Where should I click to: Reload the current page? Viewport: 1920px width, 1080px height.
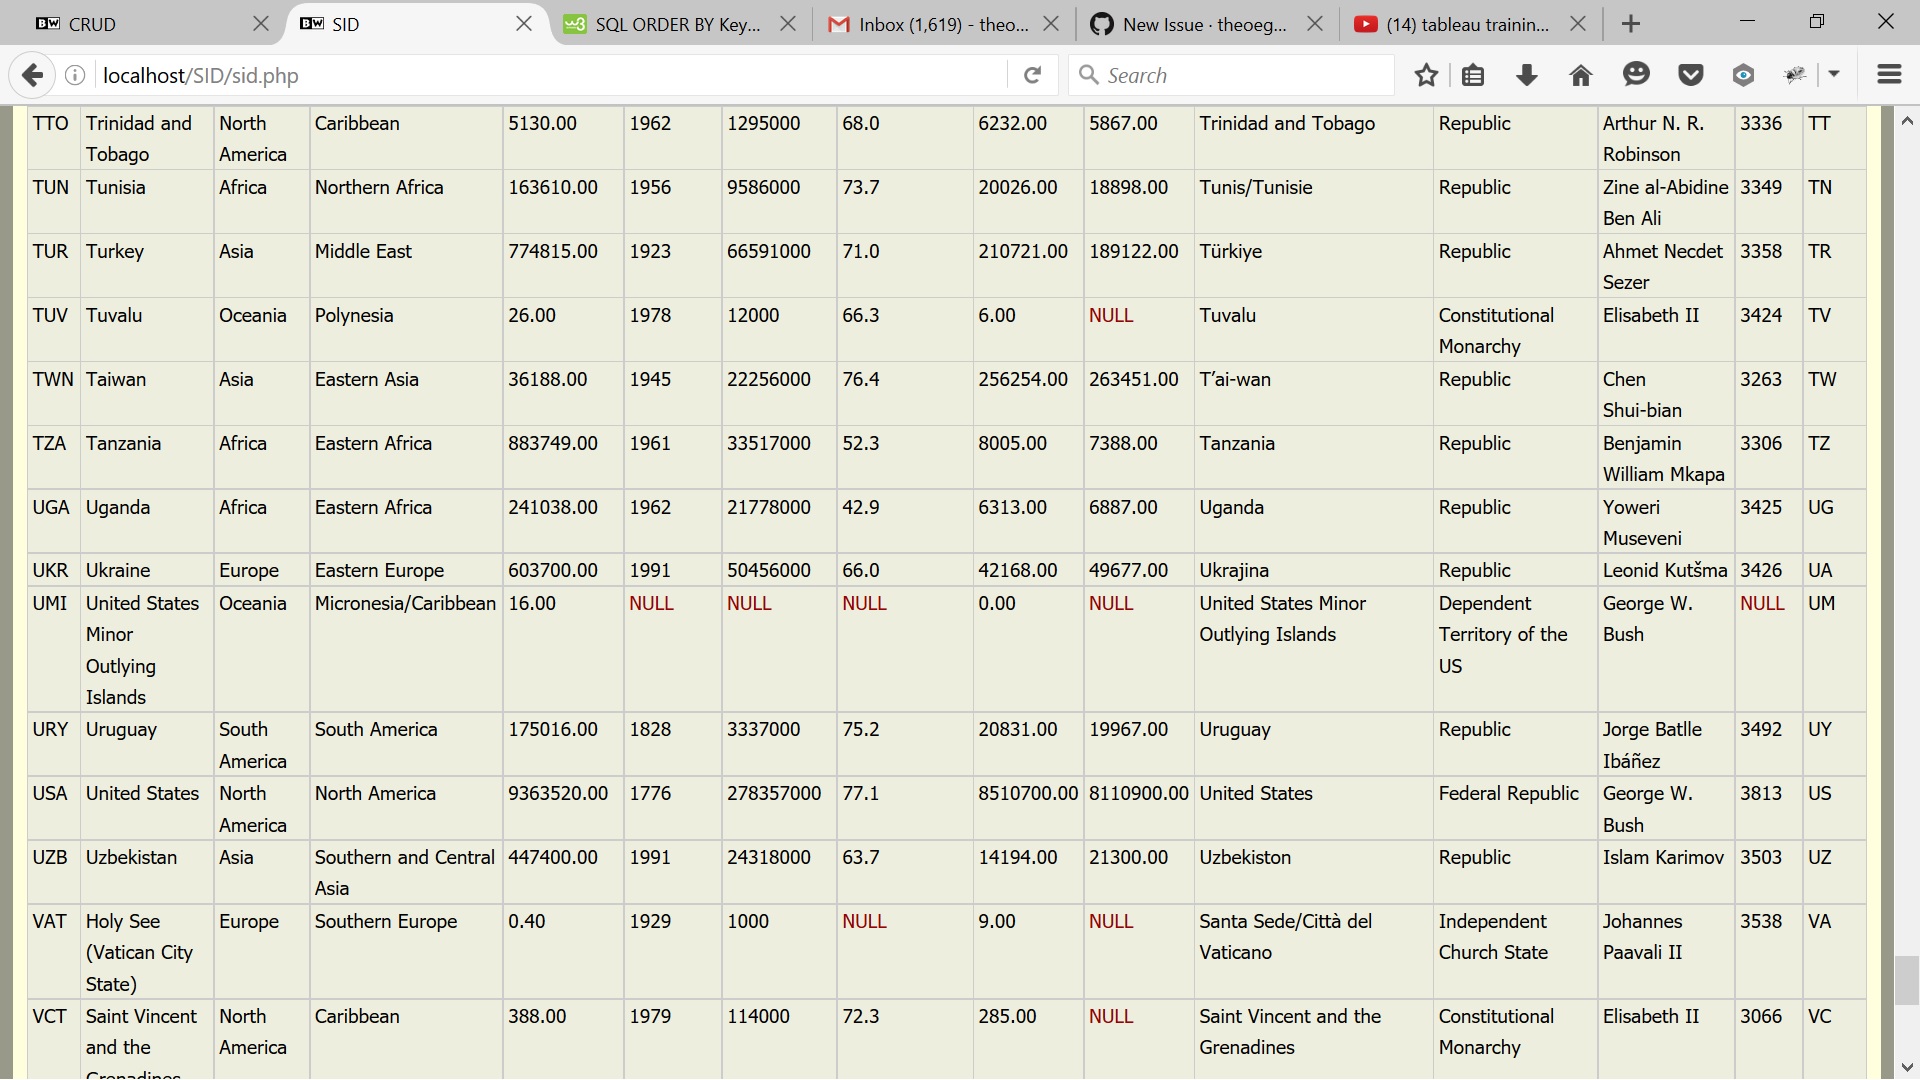coord(1033,75)
